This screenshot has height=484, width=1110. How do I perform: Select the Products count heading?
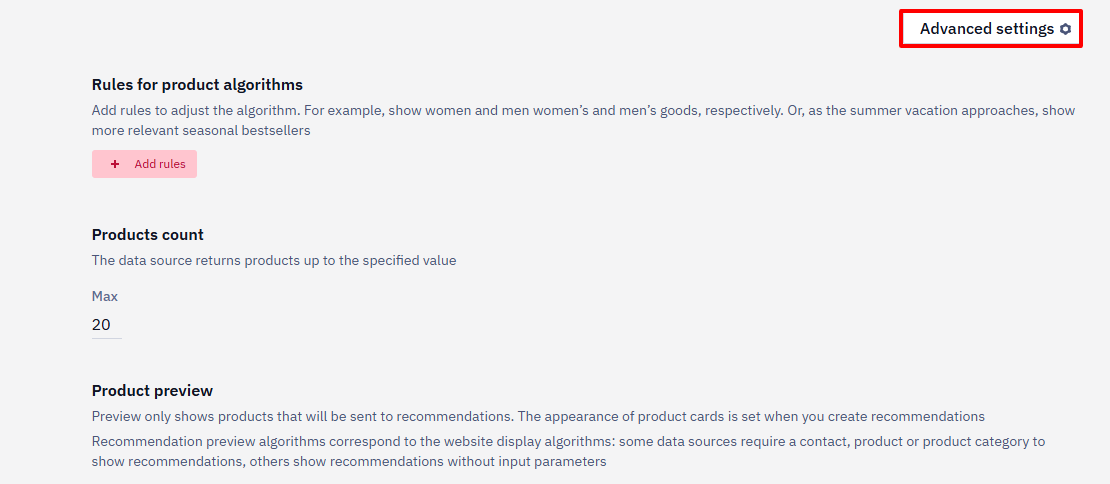(148, 234)
